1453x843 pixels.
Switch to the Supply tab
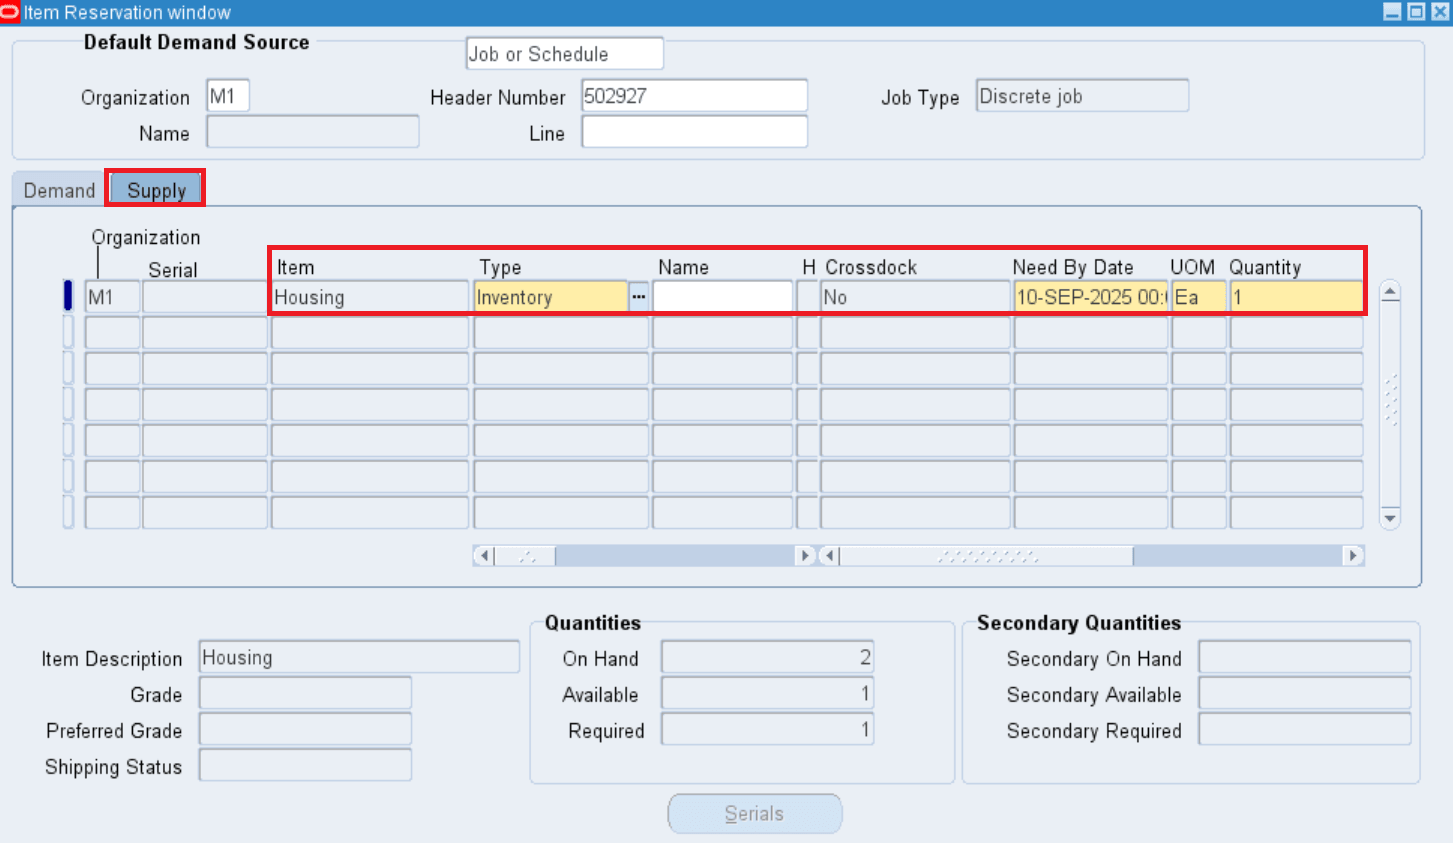click(155, 189)
